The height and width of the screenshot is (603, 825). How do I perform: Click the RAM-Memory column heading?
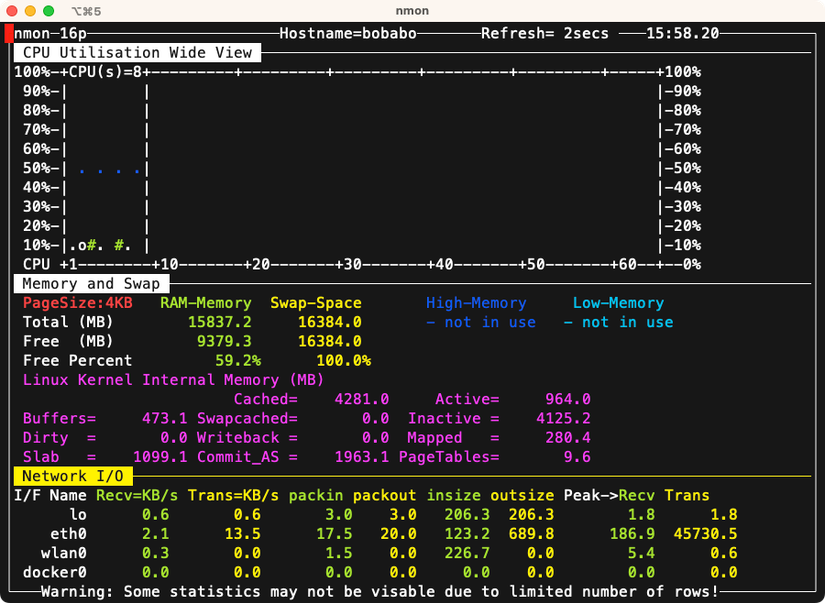pos(205,303)
